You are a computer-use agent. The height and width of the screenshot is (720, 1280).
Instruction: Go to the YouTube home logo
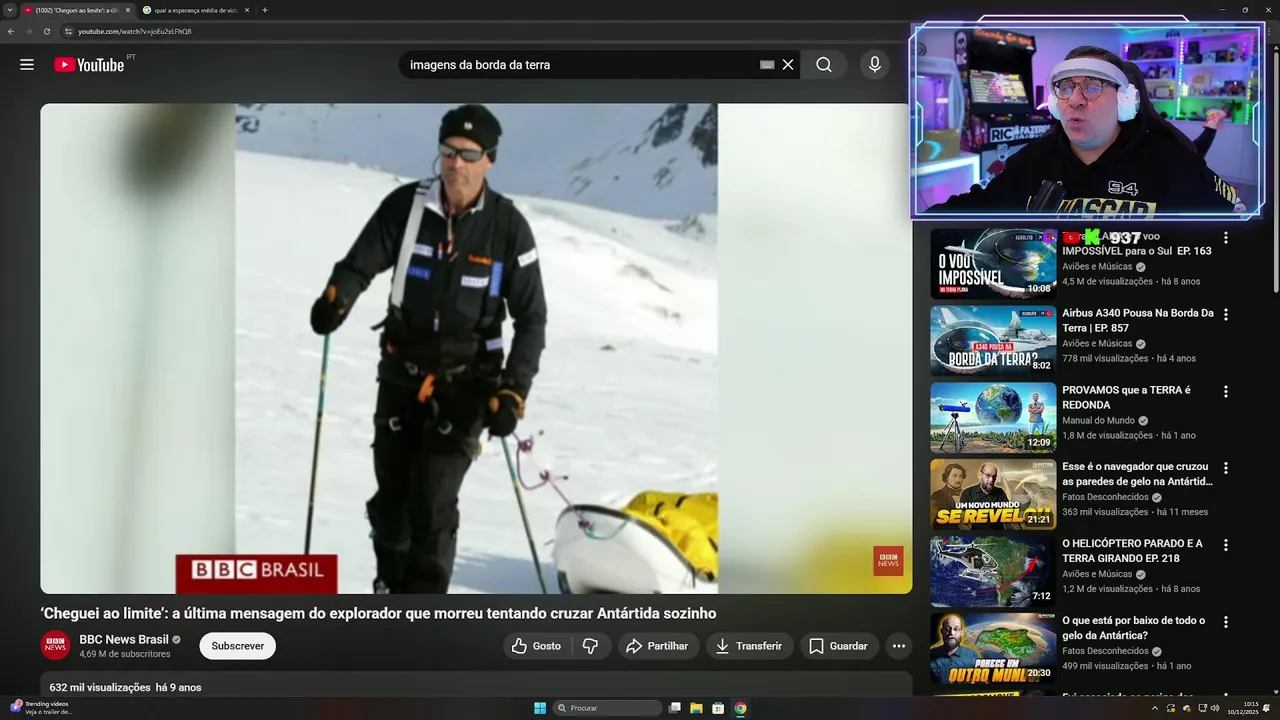(x=90, y=65)
